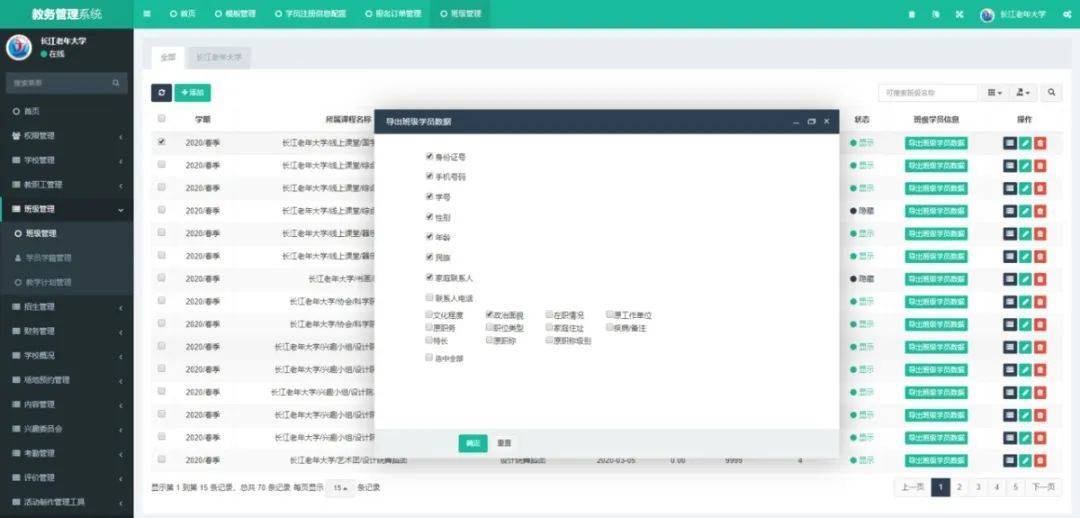Image resolution: width=1080 pixels, height=518 pixels.
Task: Open the export dropdown beside column view button
Action: click(x=1024, y=92)
